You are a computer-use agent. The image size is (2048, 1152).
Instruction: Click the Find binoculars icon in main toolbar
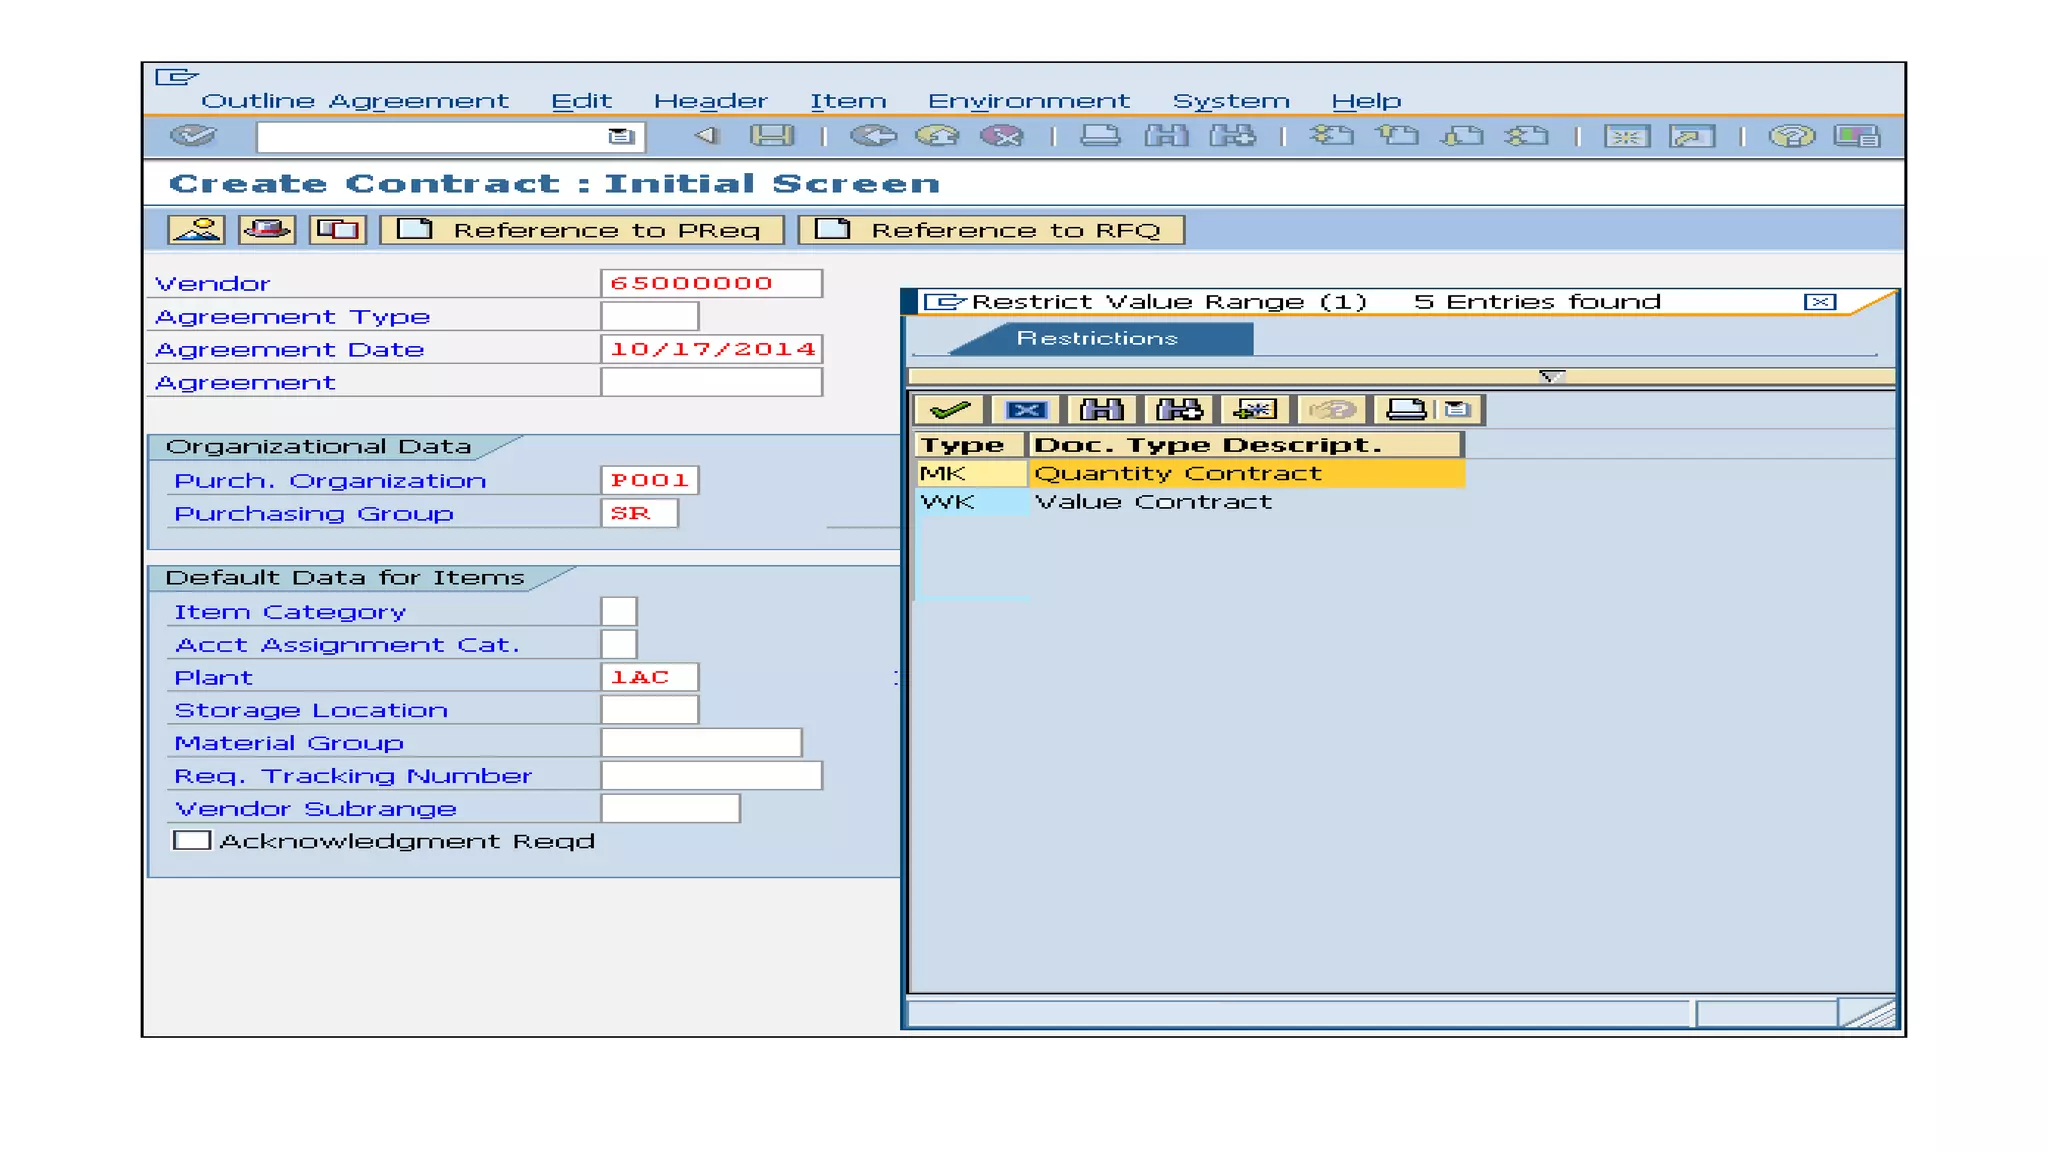point(1166,136)
